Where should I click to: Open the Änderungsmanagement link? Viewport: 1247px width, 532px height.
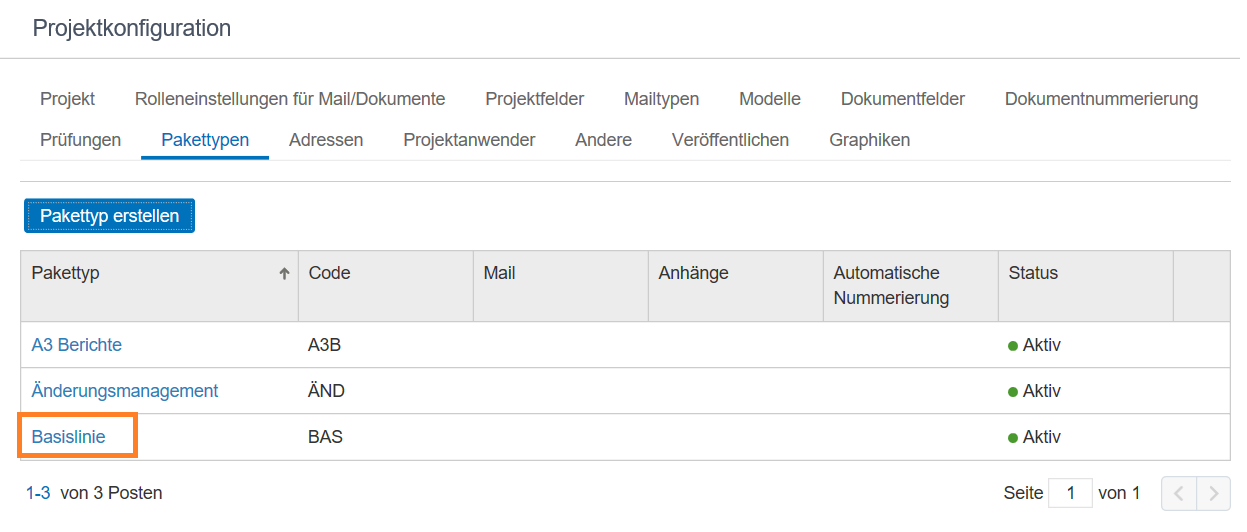125,391
